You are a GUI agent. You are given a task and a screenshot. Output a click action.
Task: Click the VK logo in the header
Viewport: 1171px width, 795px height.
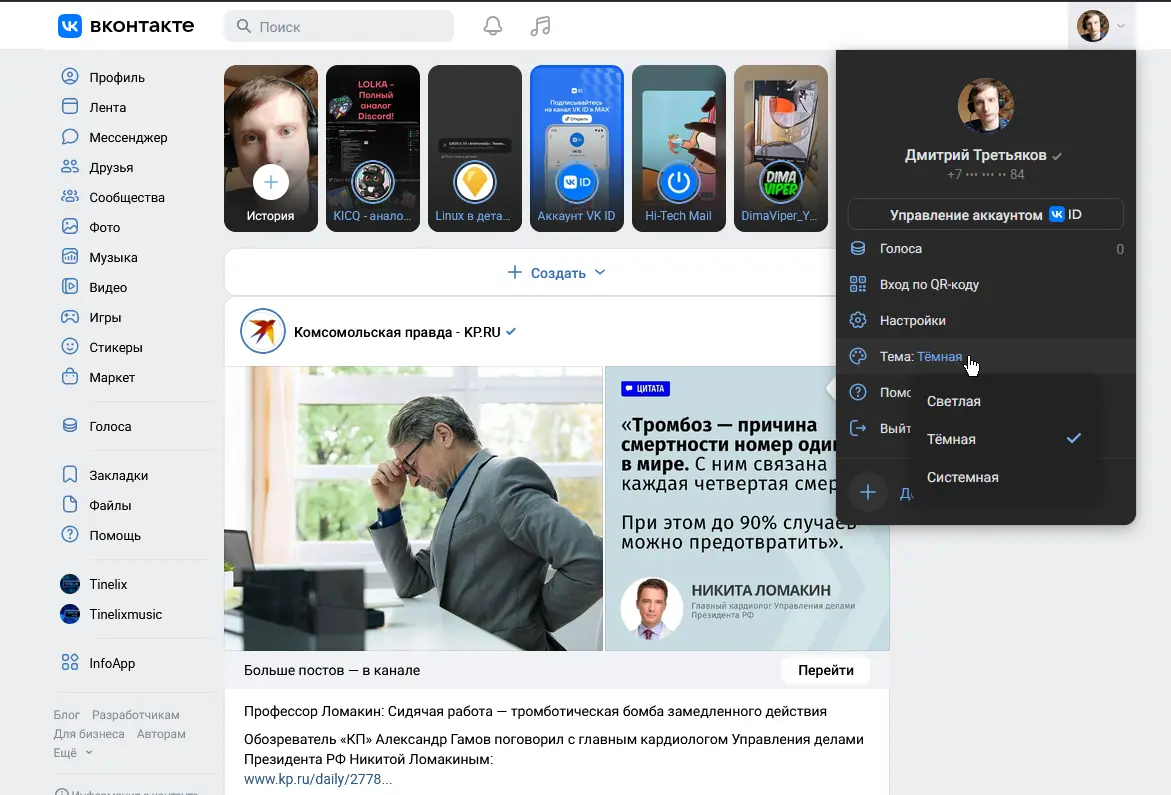(125, 26)
